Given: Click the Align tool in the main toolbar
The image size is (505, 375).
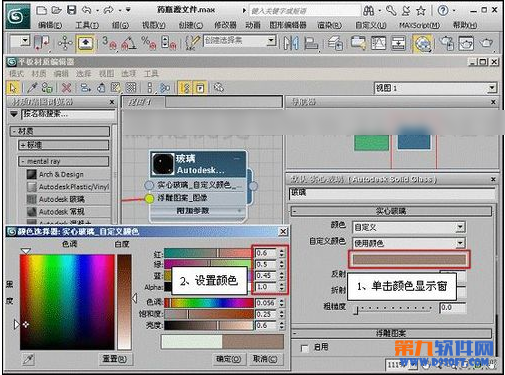Looking at the screenshot, I should coord(311,43).
